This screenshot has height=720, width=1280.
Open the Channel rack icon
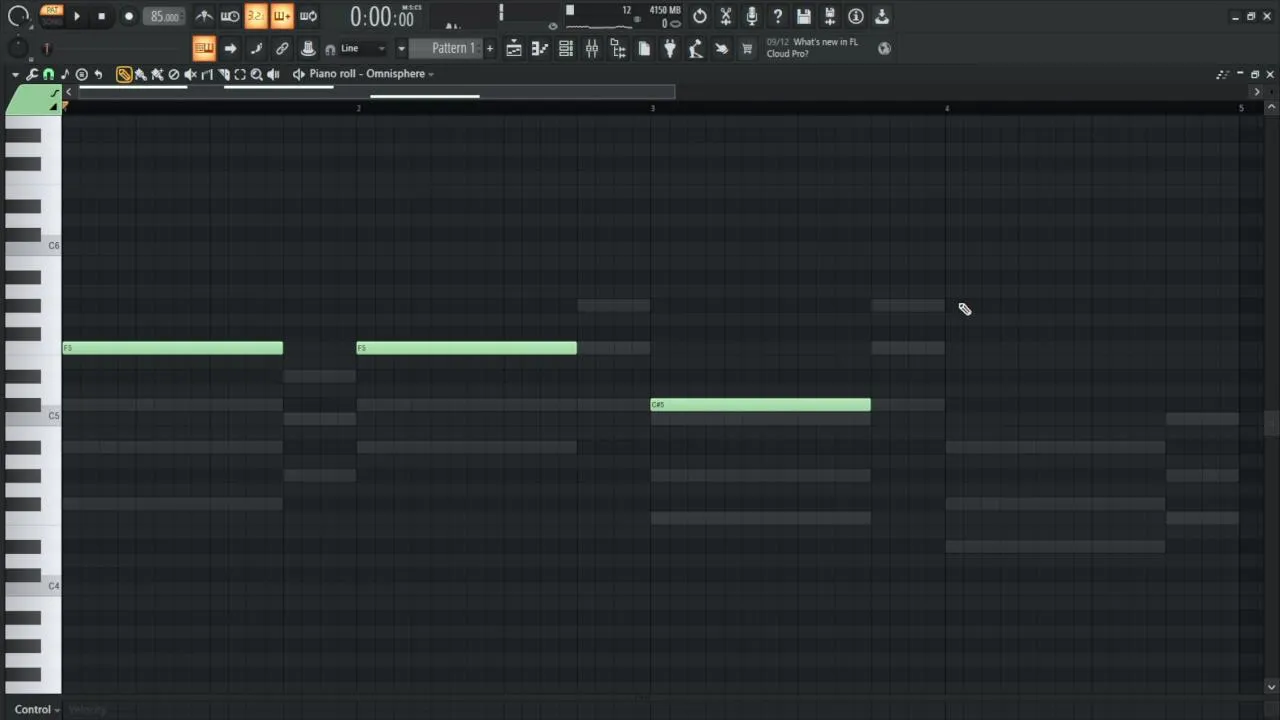point(566,48)
